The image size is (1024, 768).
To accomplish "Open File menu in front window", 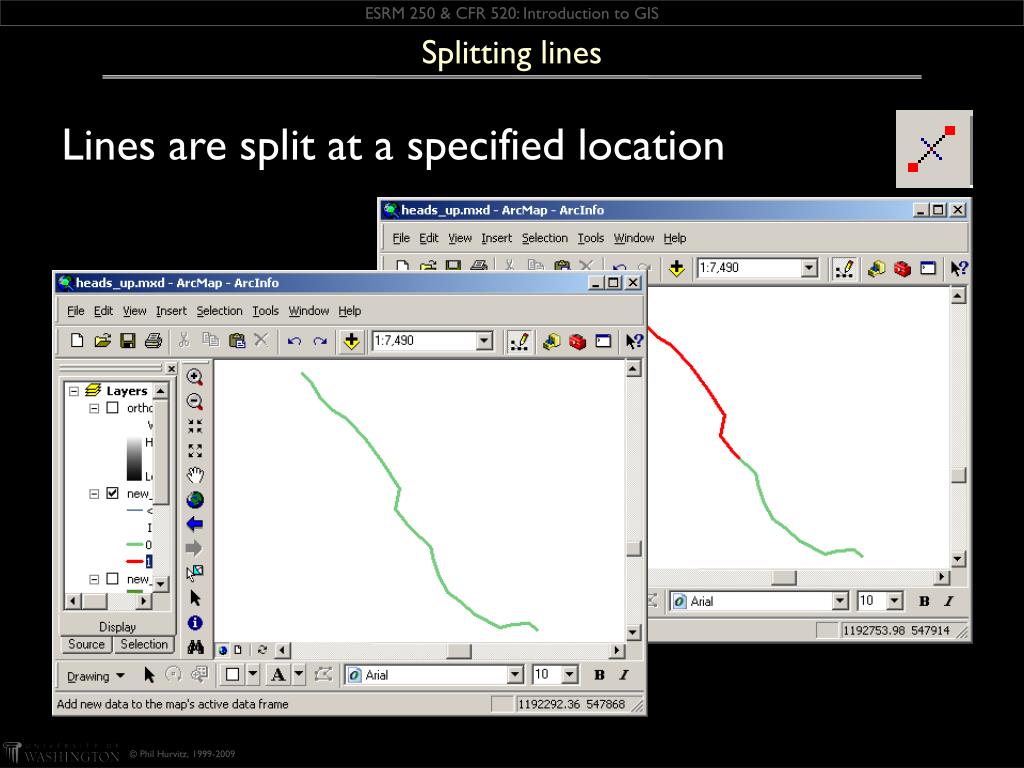I will [x=76, y=311].
